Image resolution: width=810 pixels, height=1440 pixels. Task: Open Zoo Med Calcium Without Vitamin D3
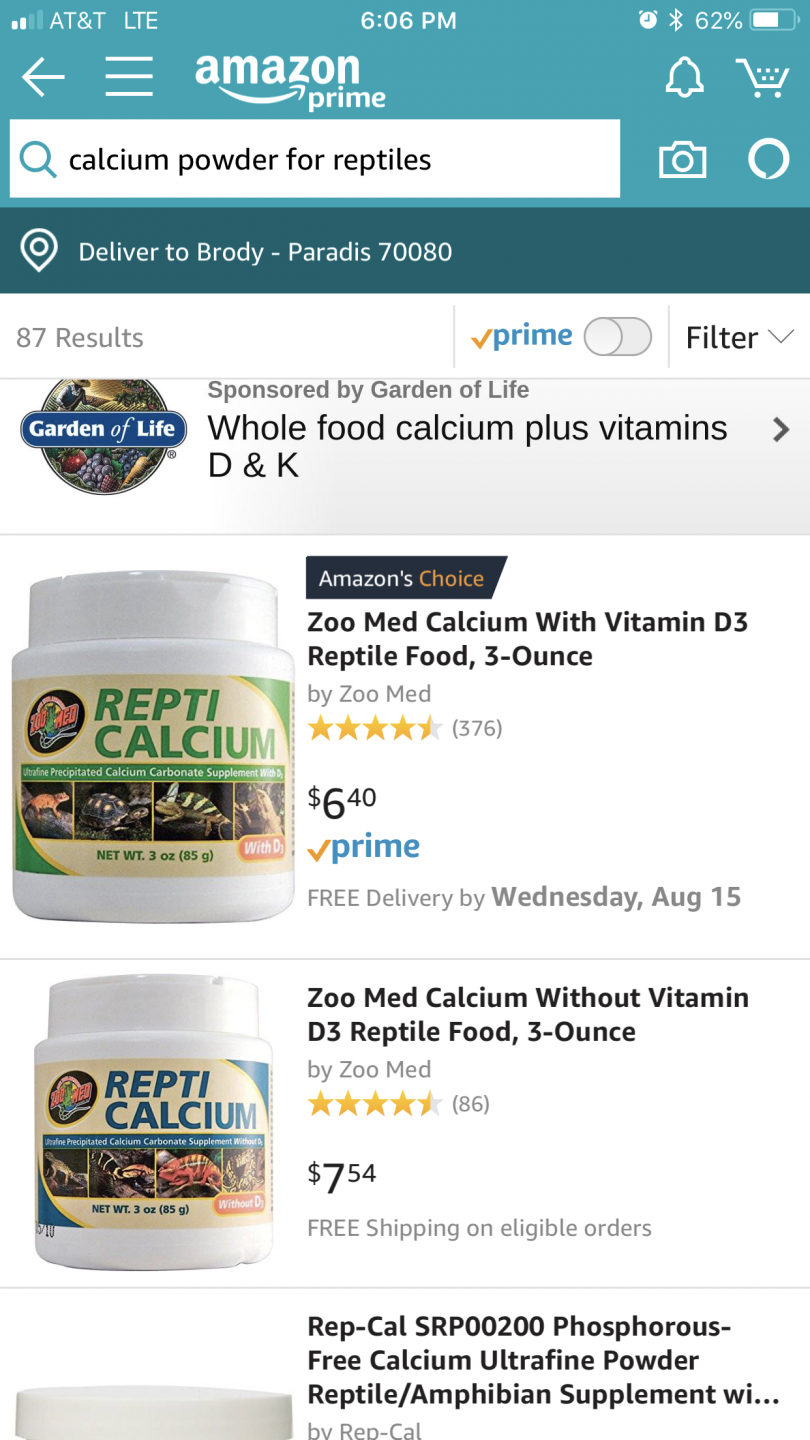click(527, 1014)
